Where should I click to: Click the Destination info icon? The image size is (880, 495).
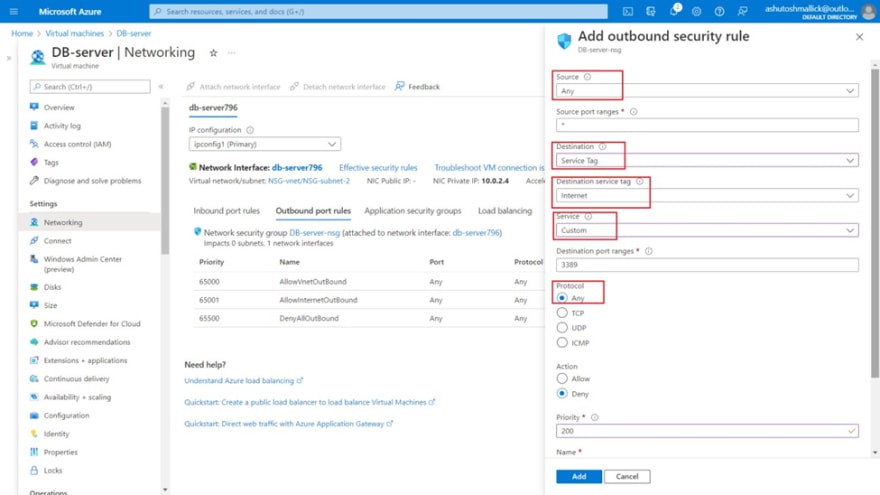click(602, 146)
